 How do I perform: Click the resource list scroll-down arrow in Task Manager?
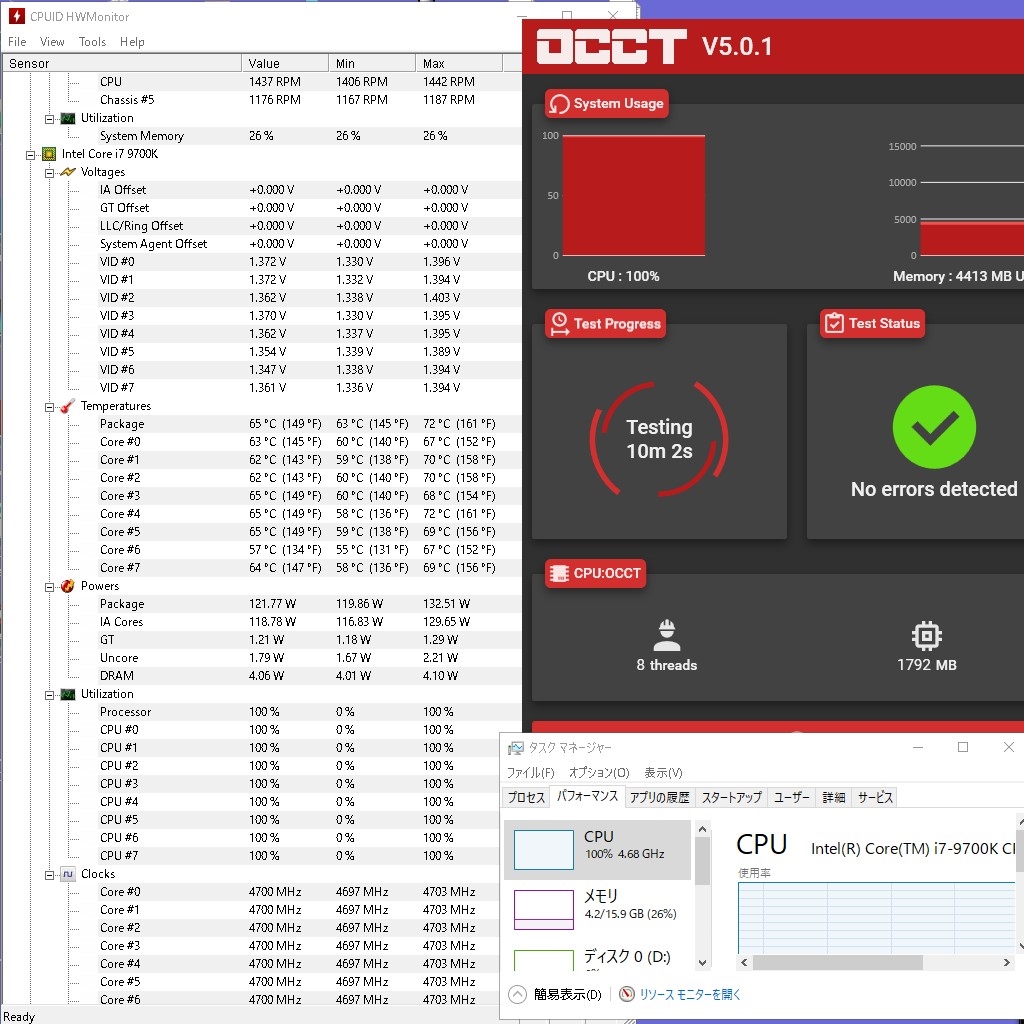702,962
